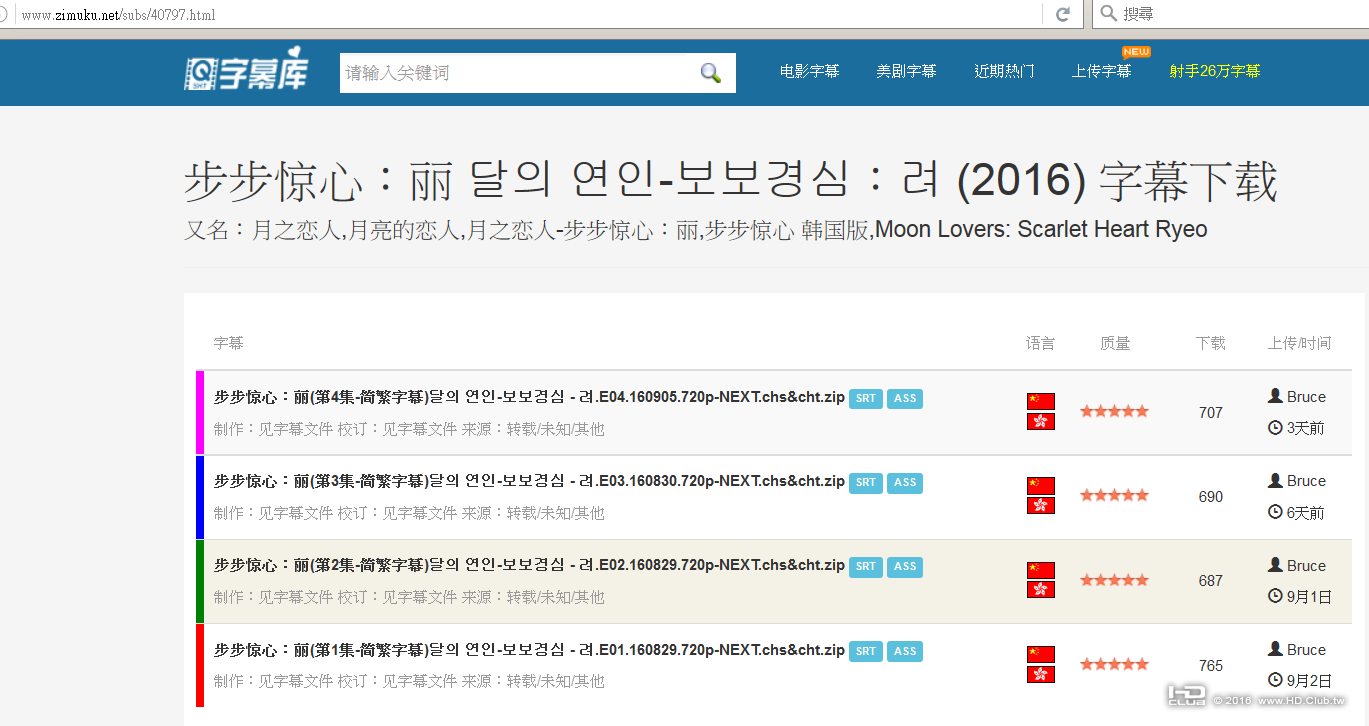Open the 第3集 E03.160830 subtitle link
Screen dimensions: 1369x726
point(529,481)
